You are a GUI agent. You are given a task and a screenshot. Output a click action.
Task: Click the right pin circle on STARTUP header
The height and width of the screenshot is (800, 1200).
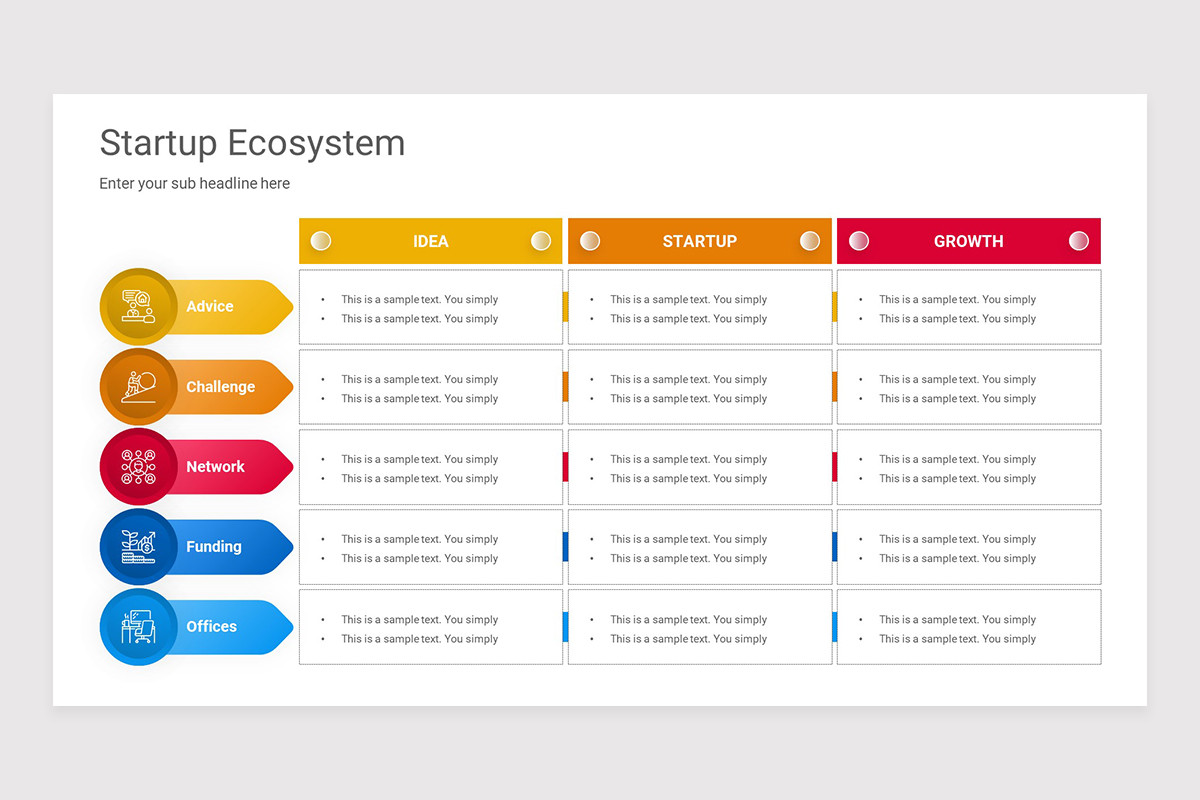click(810, 241)
